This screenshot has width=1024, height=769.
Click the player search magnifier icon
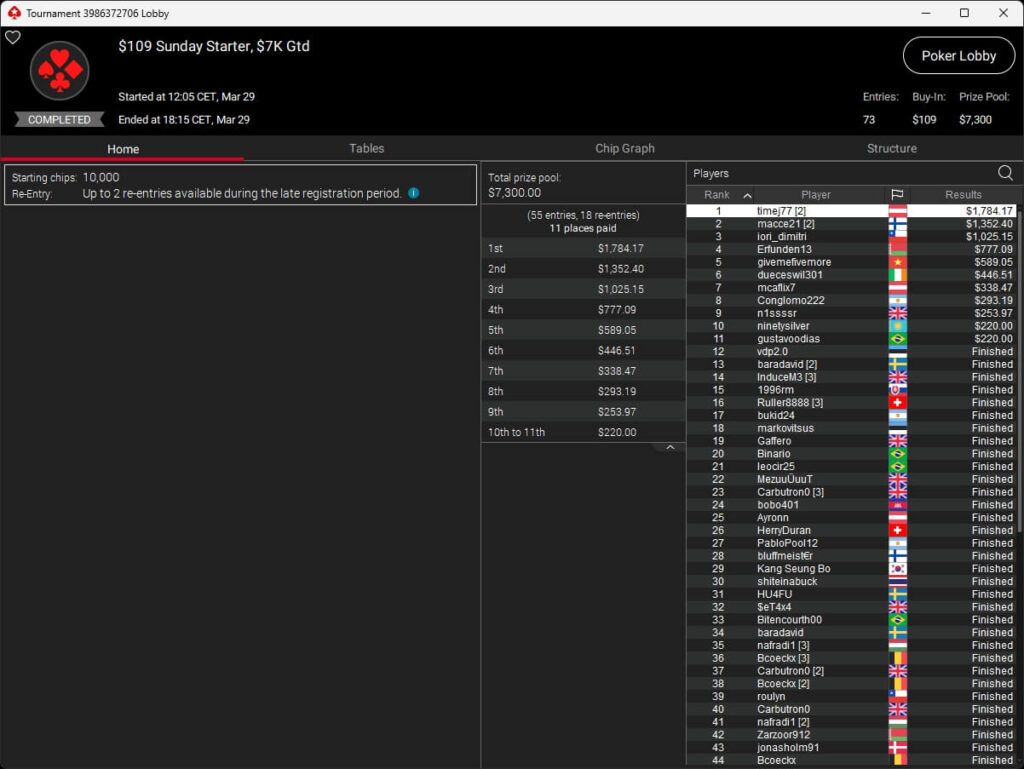[1004, 173]
